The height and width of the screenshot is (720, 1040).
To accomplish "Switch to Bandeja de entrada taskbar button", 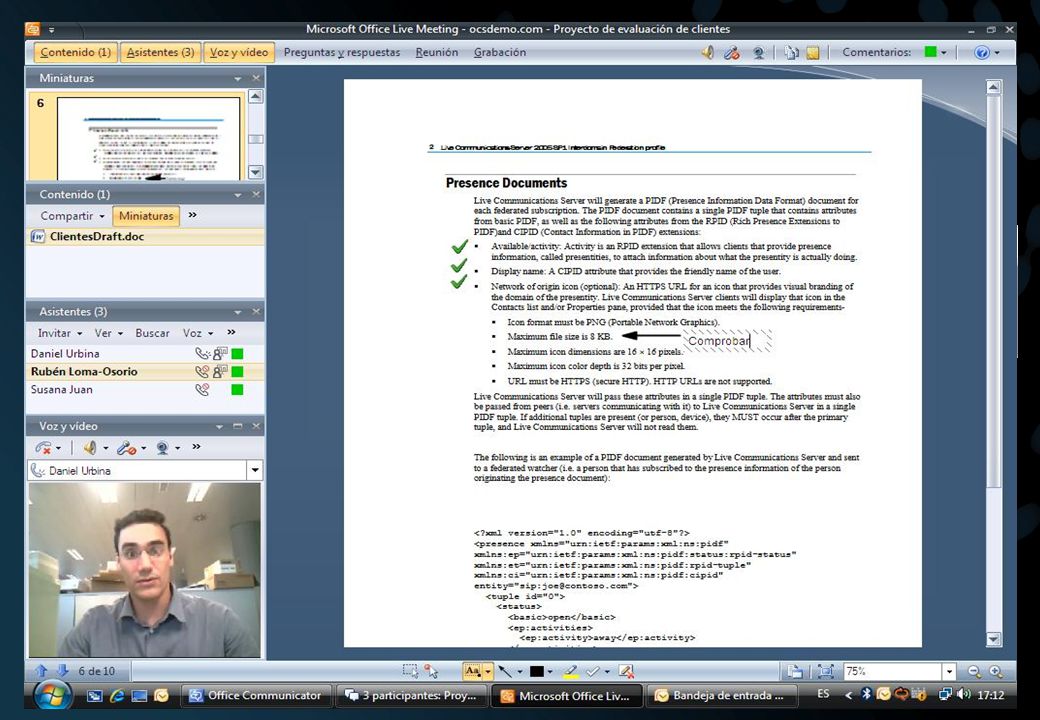I will point(721,695).
